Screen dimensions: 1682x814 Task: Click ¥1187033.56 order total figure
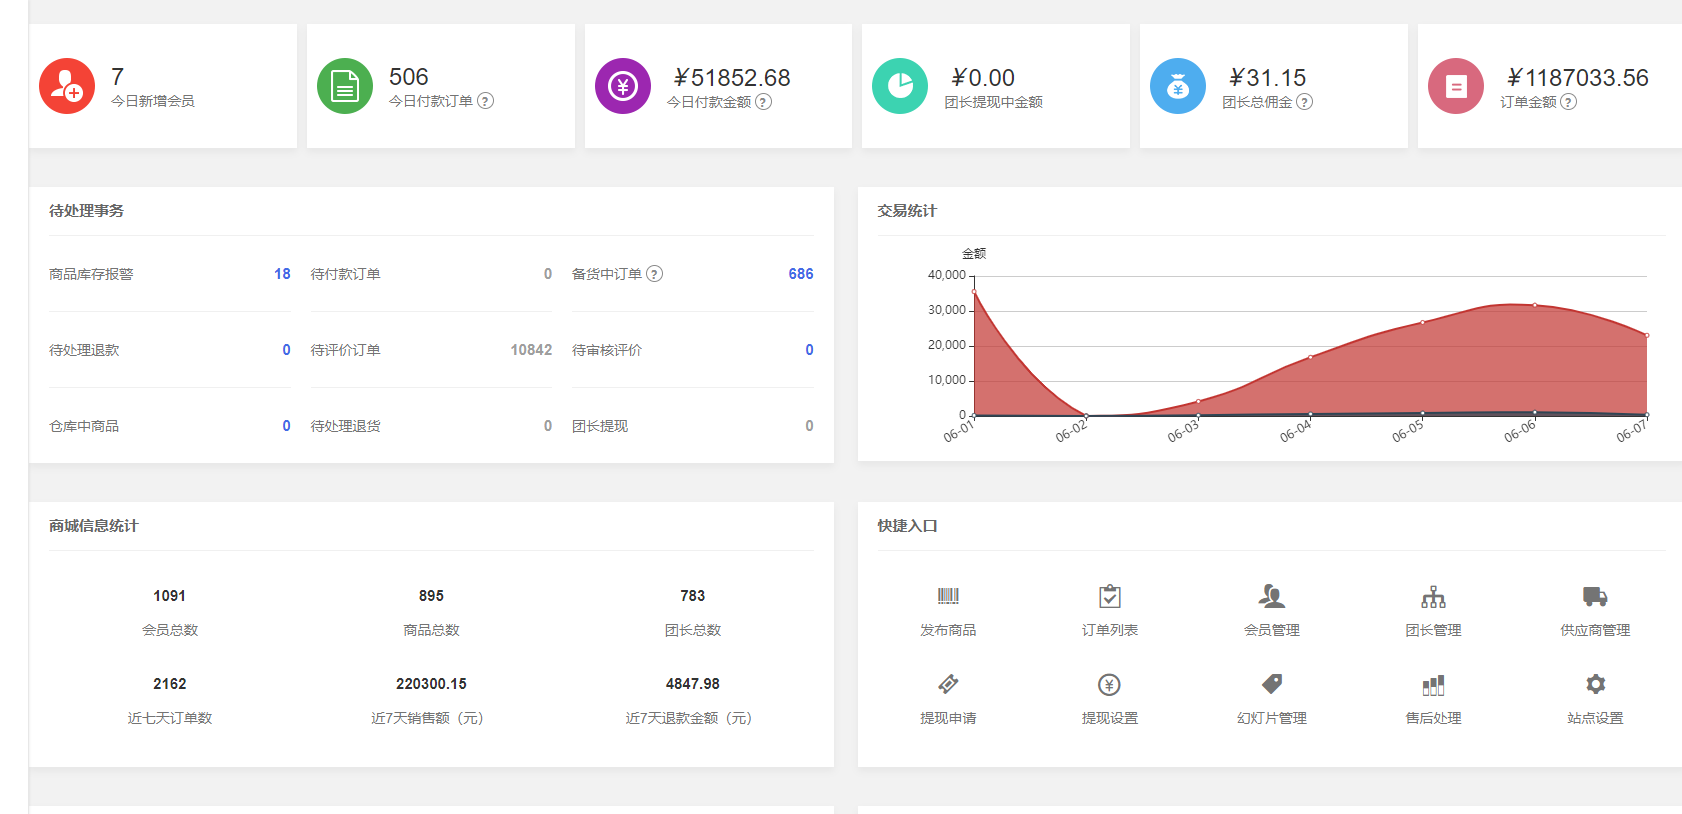[x=1577, y=78]
